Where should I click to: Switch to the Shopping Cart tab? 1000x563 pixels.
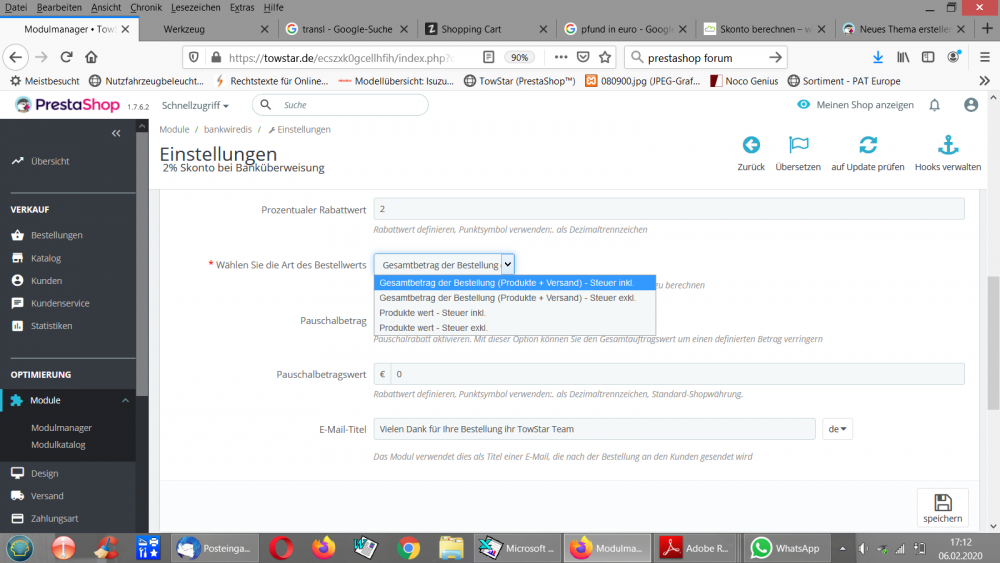486,29
